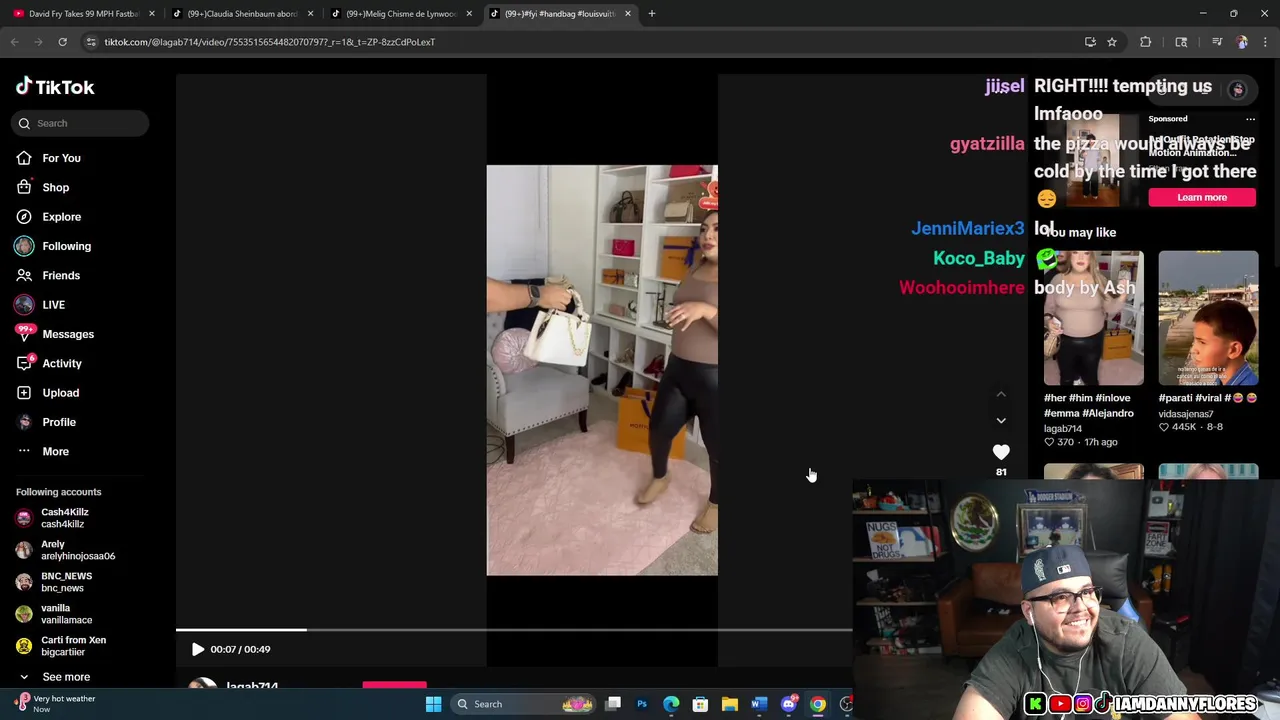Open a new browser tab

click(x=652, y=14)
